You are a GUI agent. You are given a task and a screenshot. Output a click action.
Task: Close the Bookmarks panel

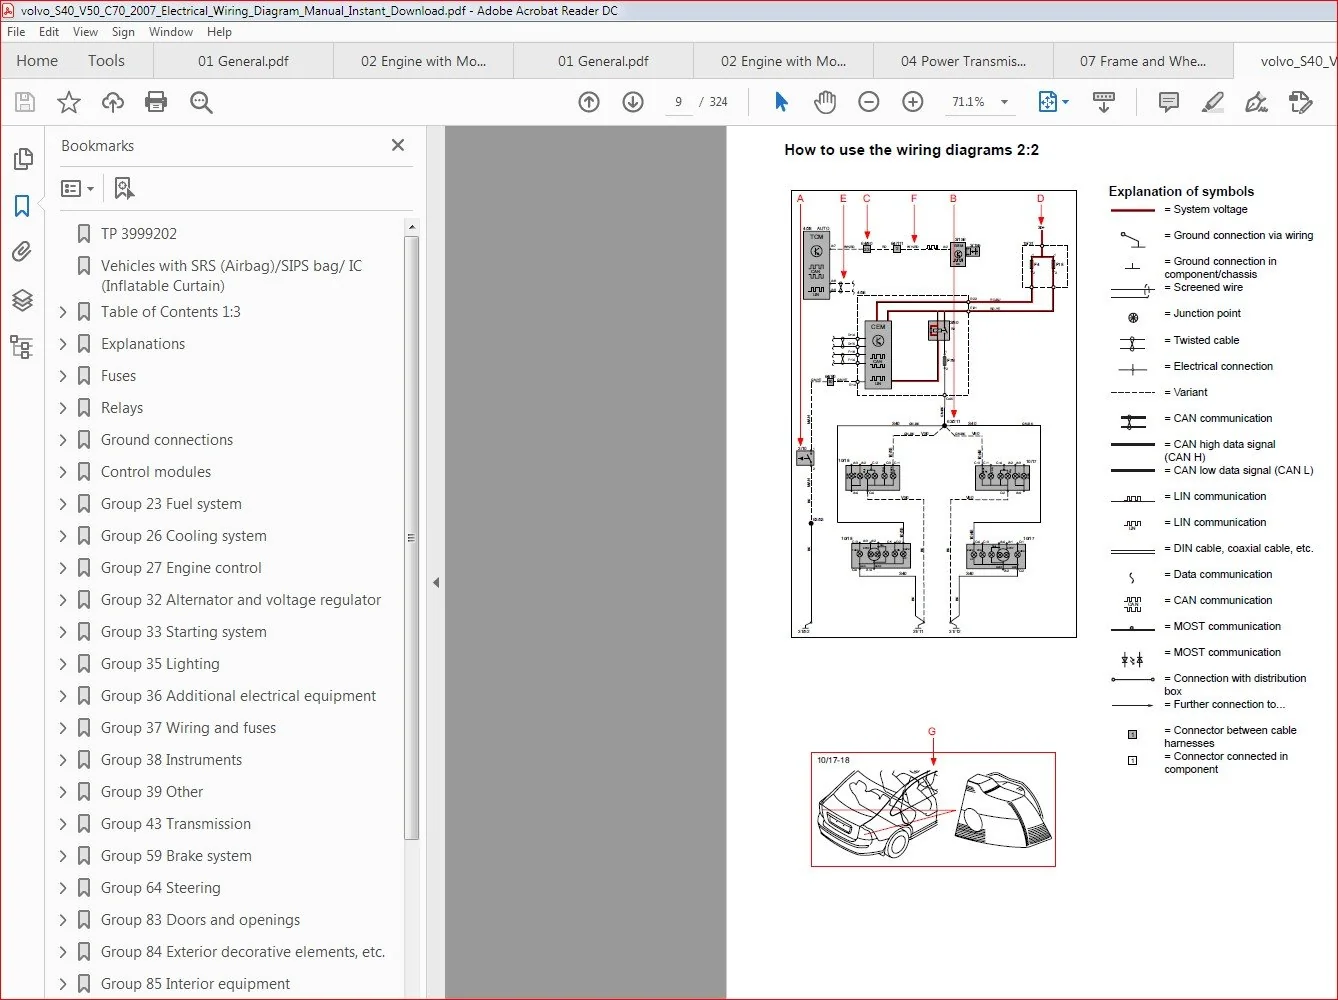coord(398,145)
